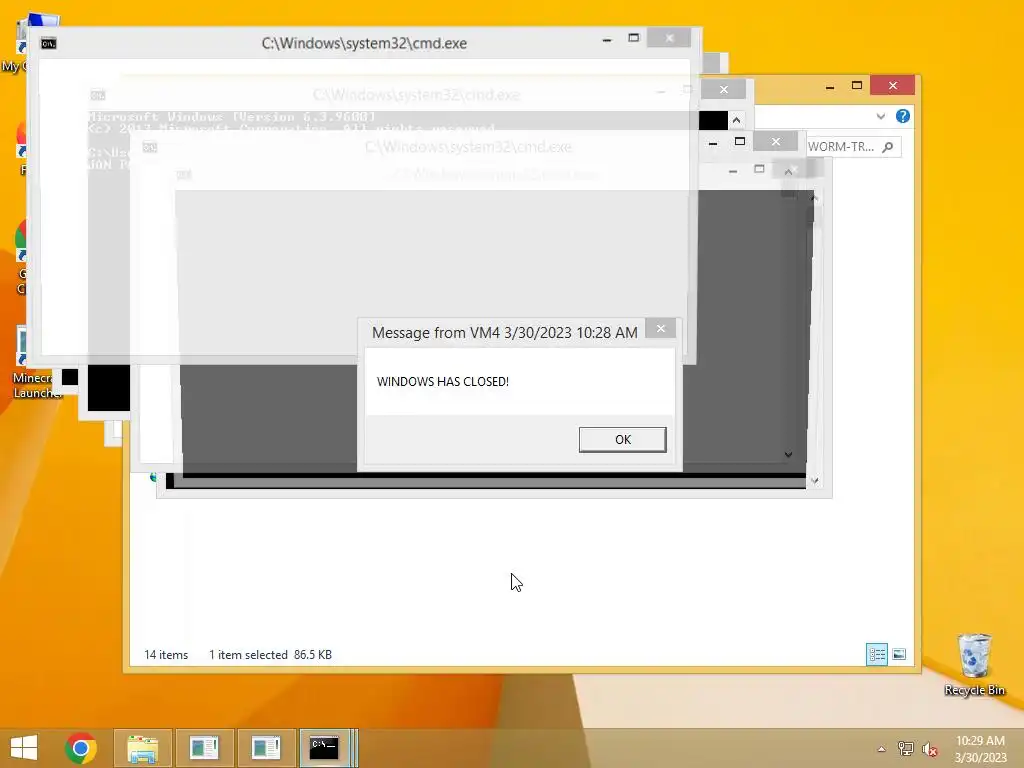Select the cmd.exe taskbar button
This screenshot has height=768, width=1024.
325,748
